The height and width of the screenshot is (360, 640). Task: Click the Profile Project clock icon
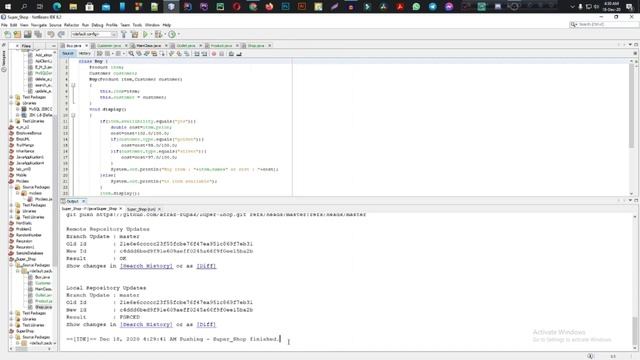point(172,35)
